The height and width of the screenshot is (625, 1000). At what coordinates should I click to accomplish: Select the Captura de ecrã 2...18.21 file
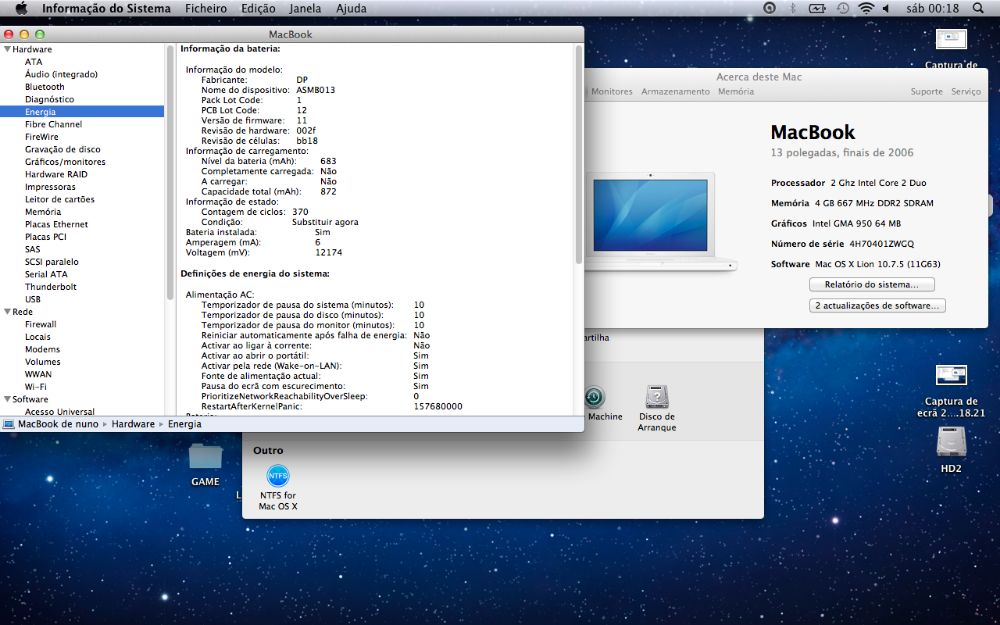[x=951, y=391]
